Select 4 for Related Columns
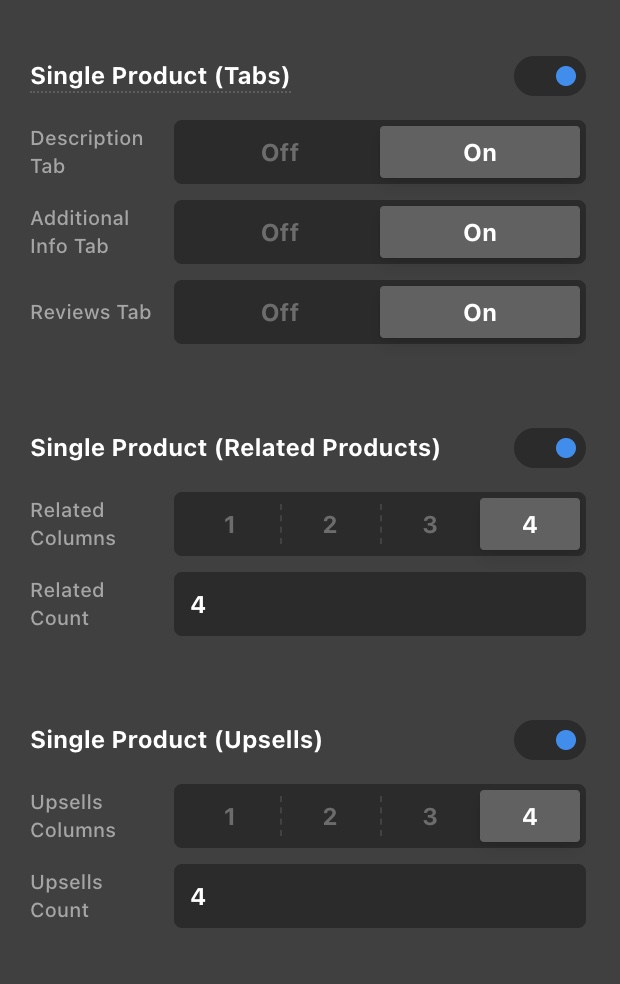The width and height of the screenshot is (620, 984). [530, 525]
